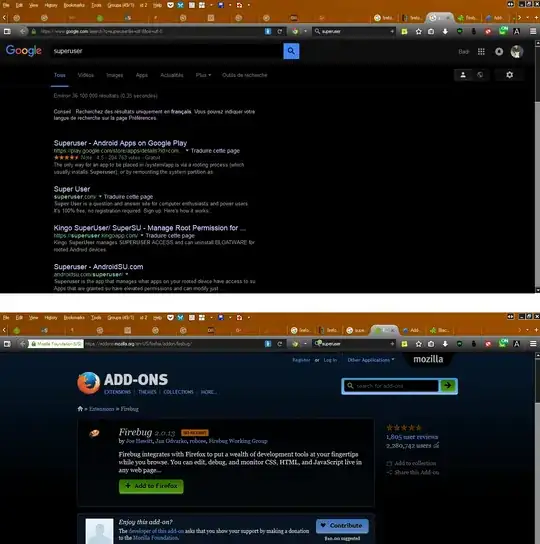Open downloads arrow in bottom Firebug window
The height and width of the screenshot is (544, 540).
point(445,344)
